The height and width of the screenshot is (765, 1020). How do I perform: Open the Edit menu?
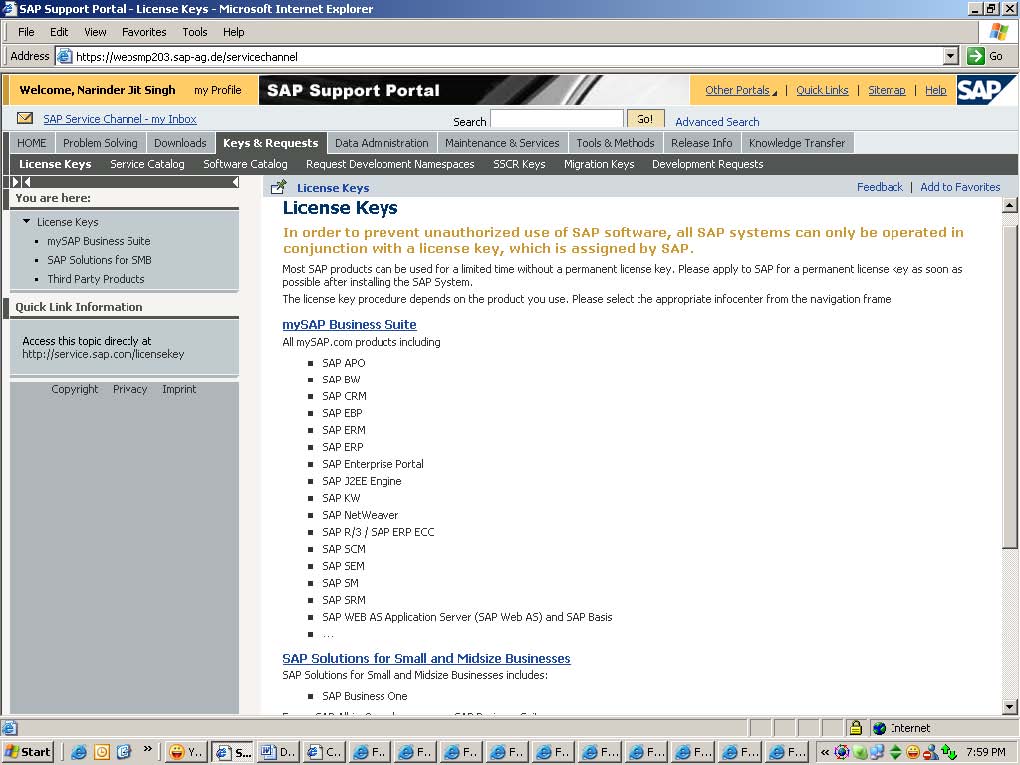(x=59, y=32)
